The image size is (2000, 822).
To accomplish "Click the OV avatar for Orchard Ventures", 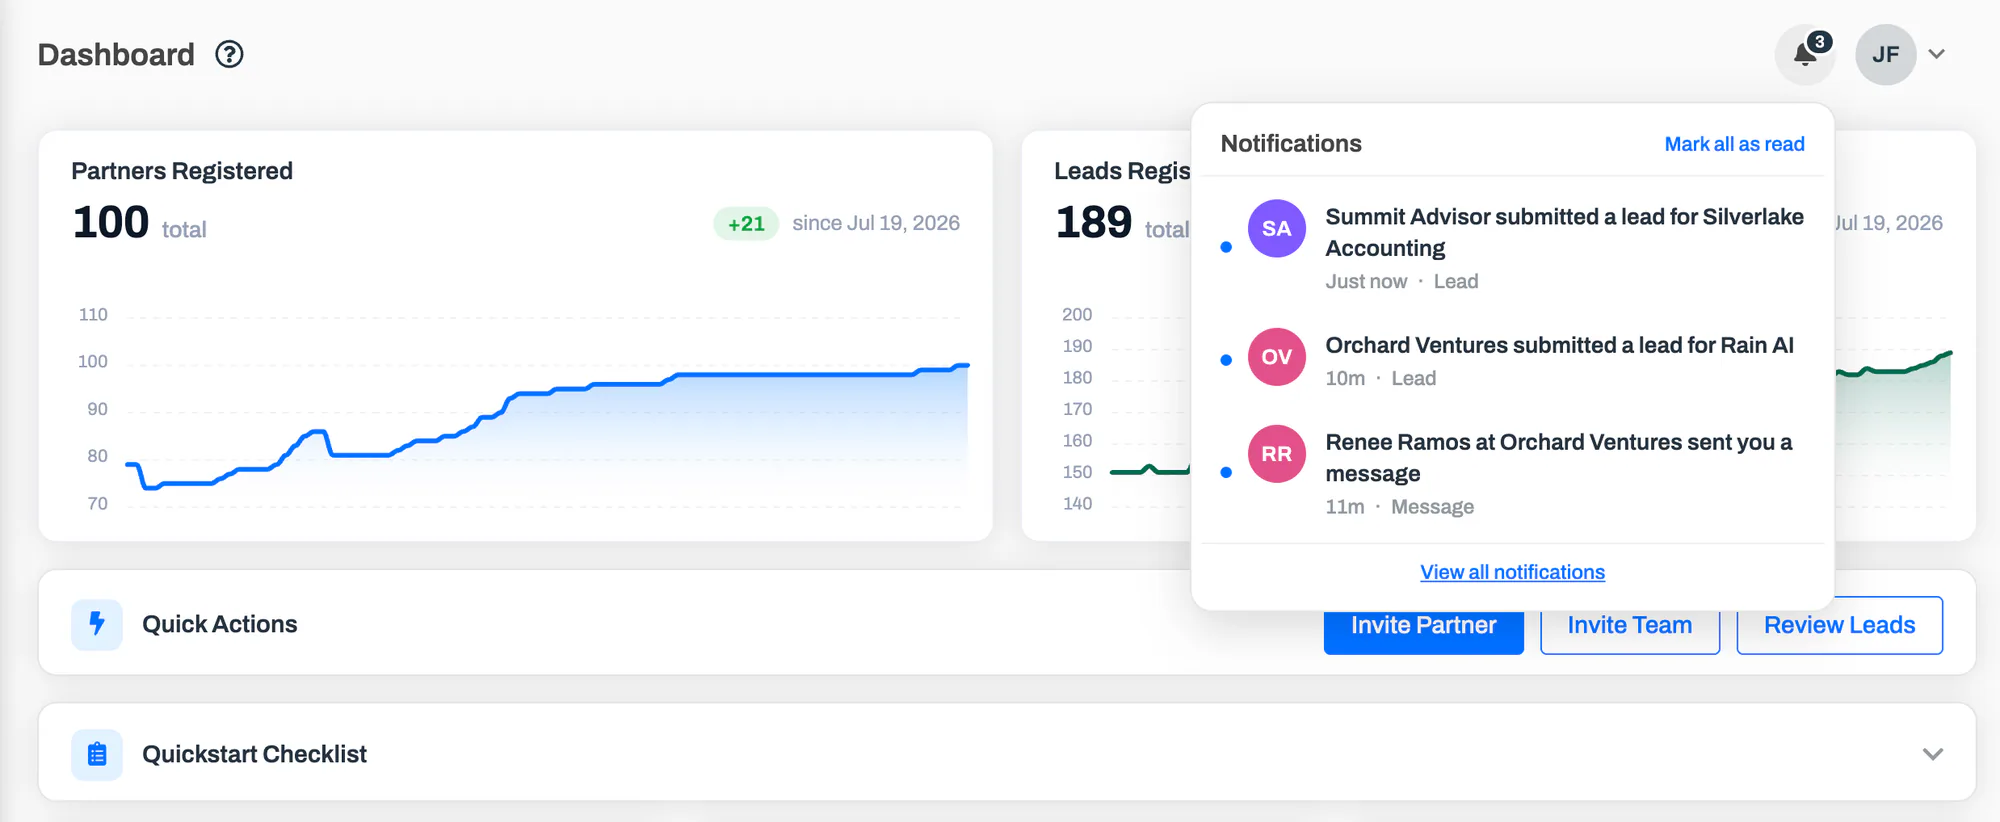I will pyautogui.click(x=1276, y=357).
